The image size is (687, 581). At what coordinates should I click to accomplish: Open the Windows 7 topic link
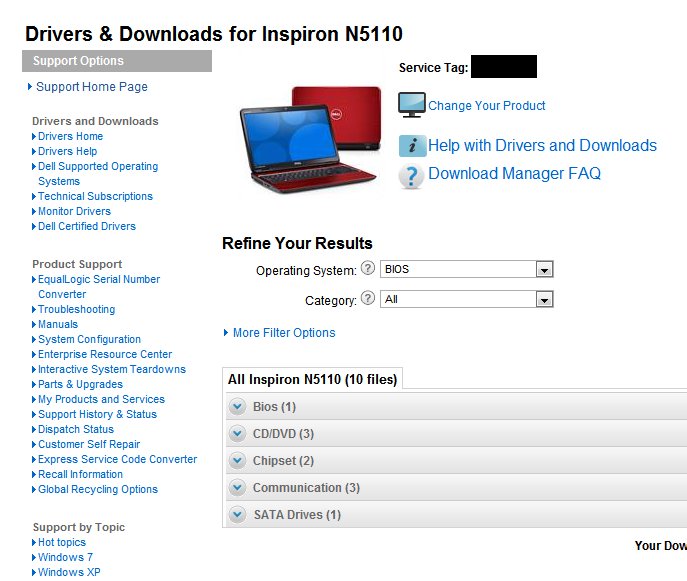[x=65, y=557]
